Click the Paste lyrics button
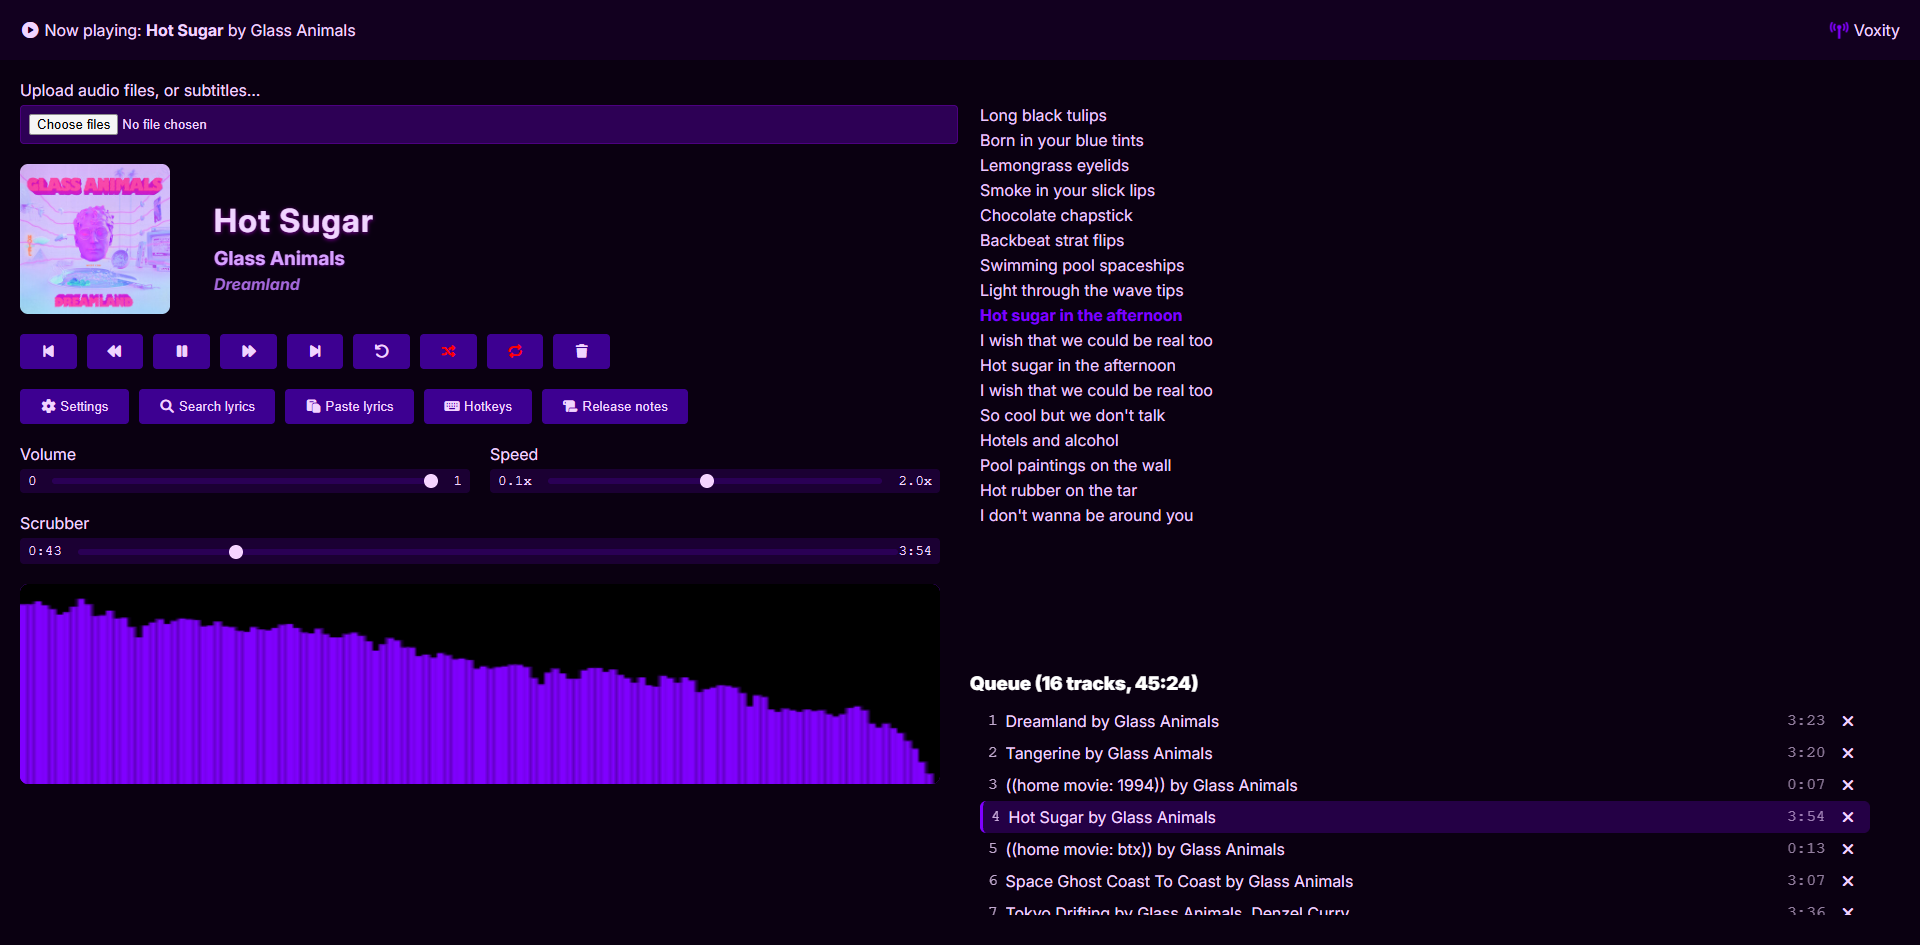This screenshot has height=945, width=1920. click(x=349, y=406)
